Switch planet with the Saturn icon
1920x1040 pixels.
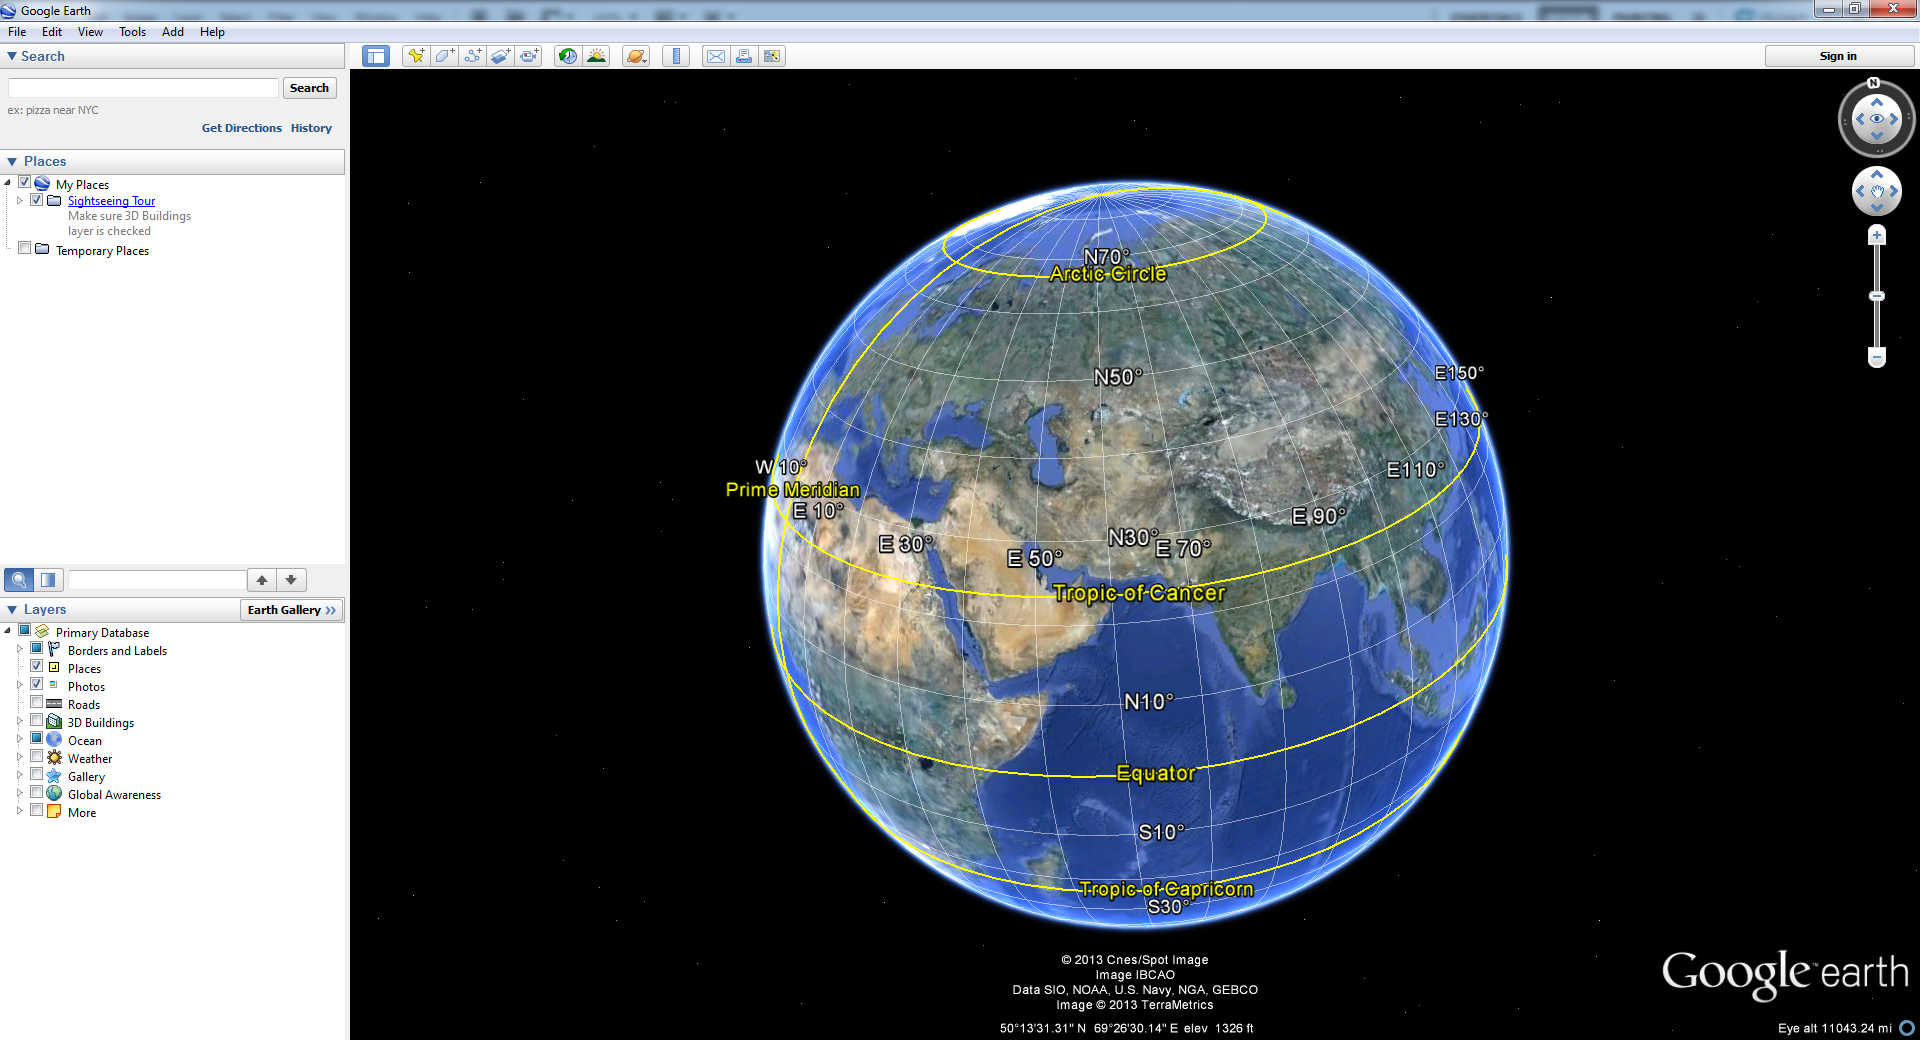coord(636,56)
